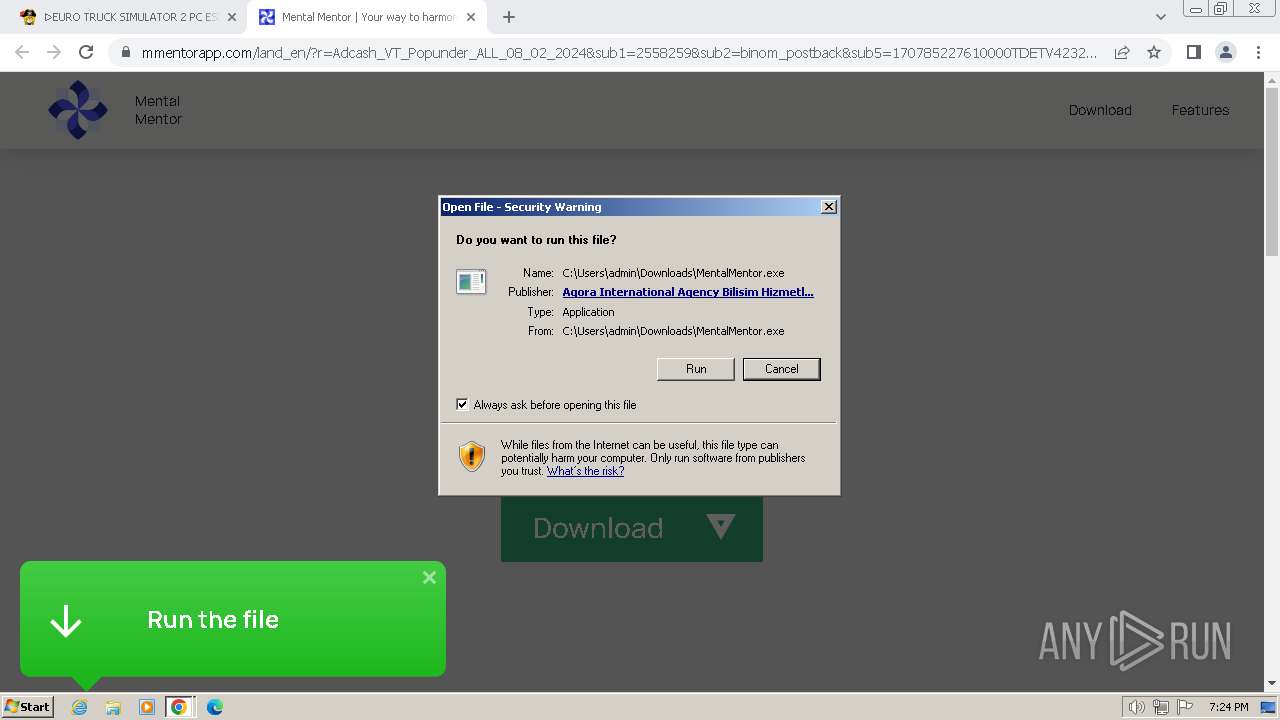Reload the current page

86,52
